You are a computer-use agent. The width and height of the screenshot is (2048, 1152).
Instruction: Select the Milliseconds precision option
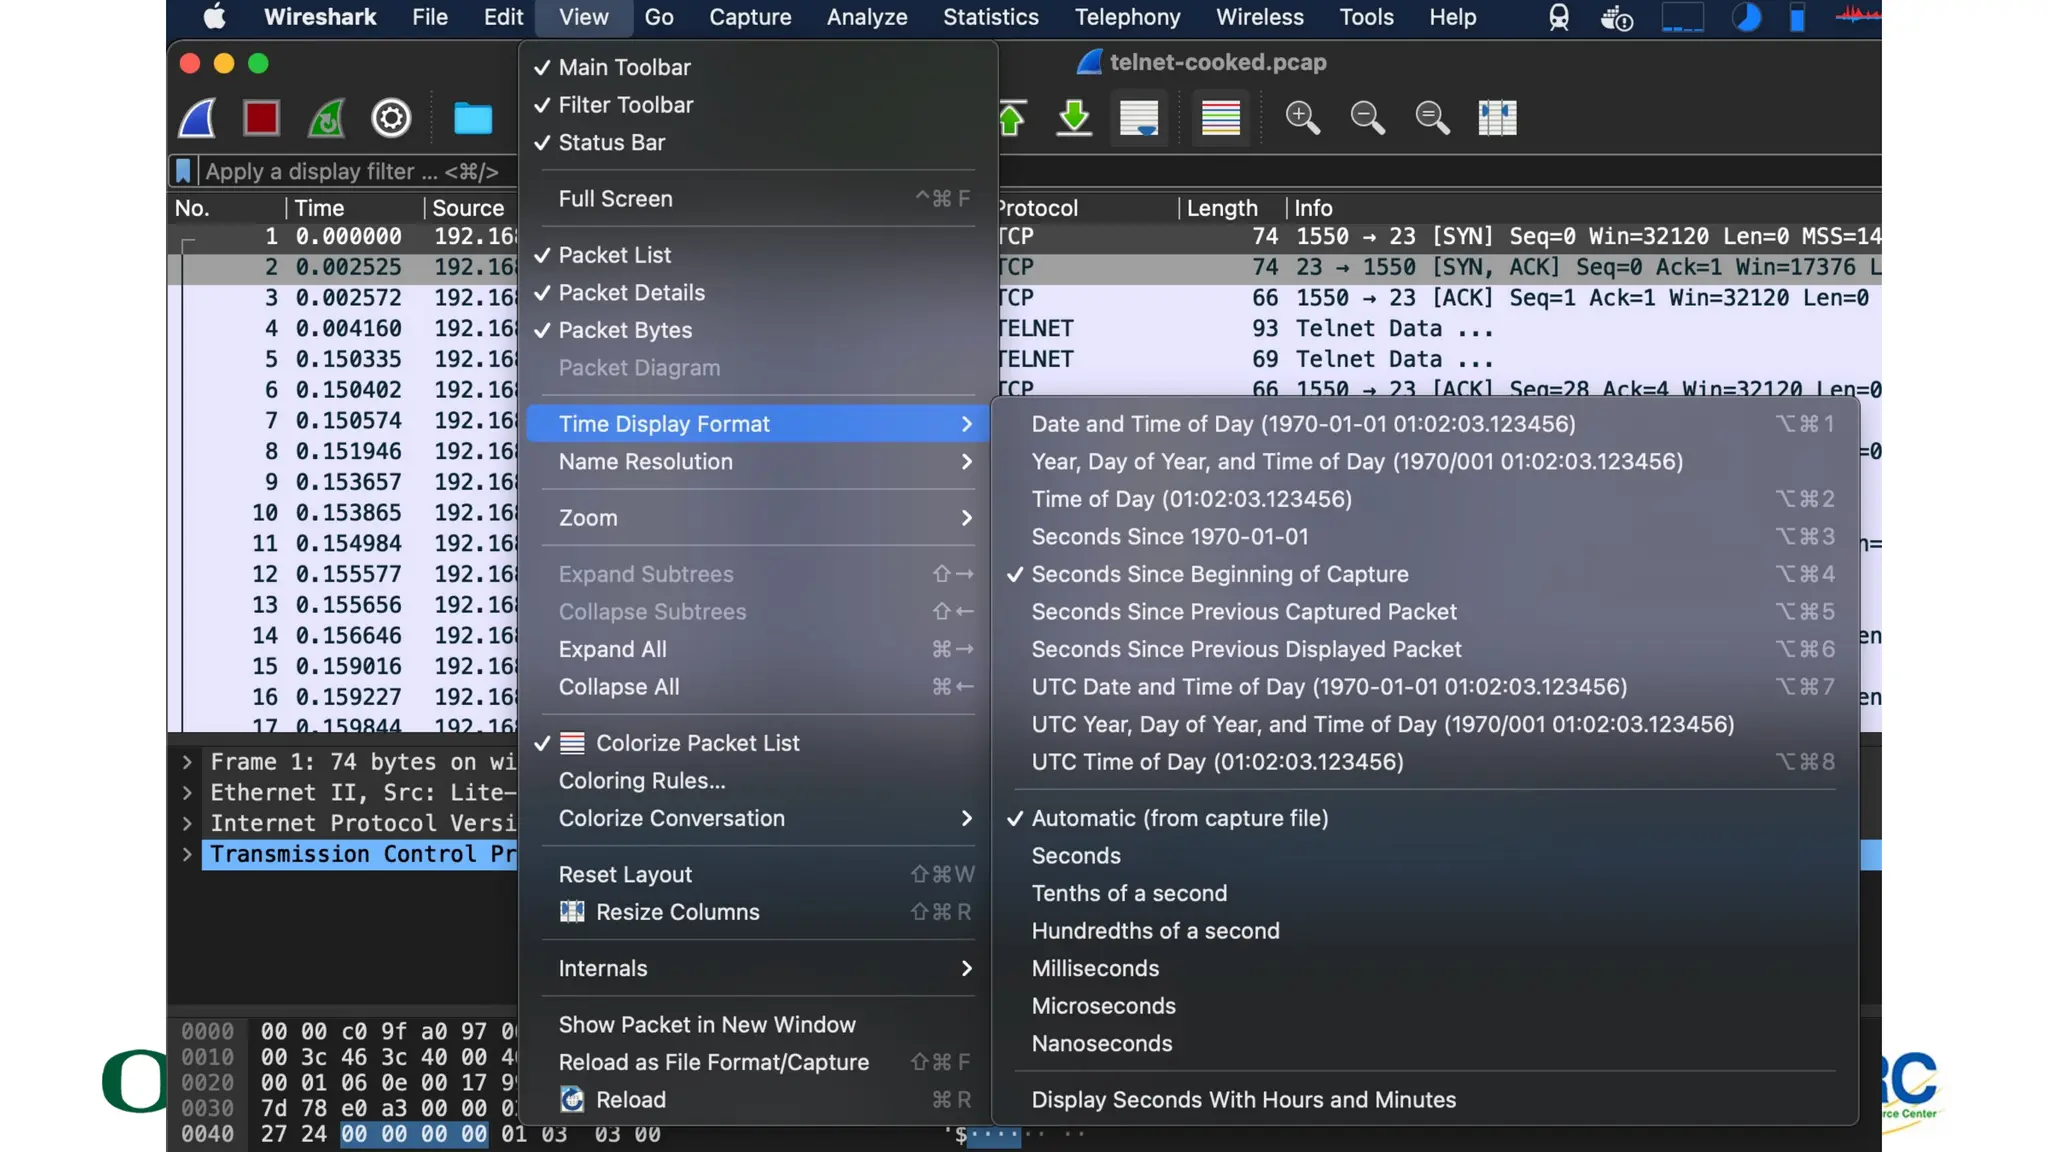tap(1095, 968)
